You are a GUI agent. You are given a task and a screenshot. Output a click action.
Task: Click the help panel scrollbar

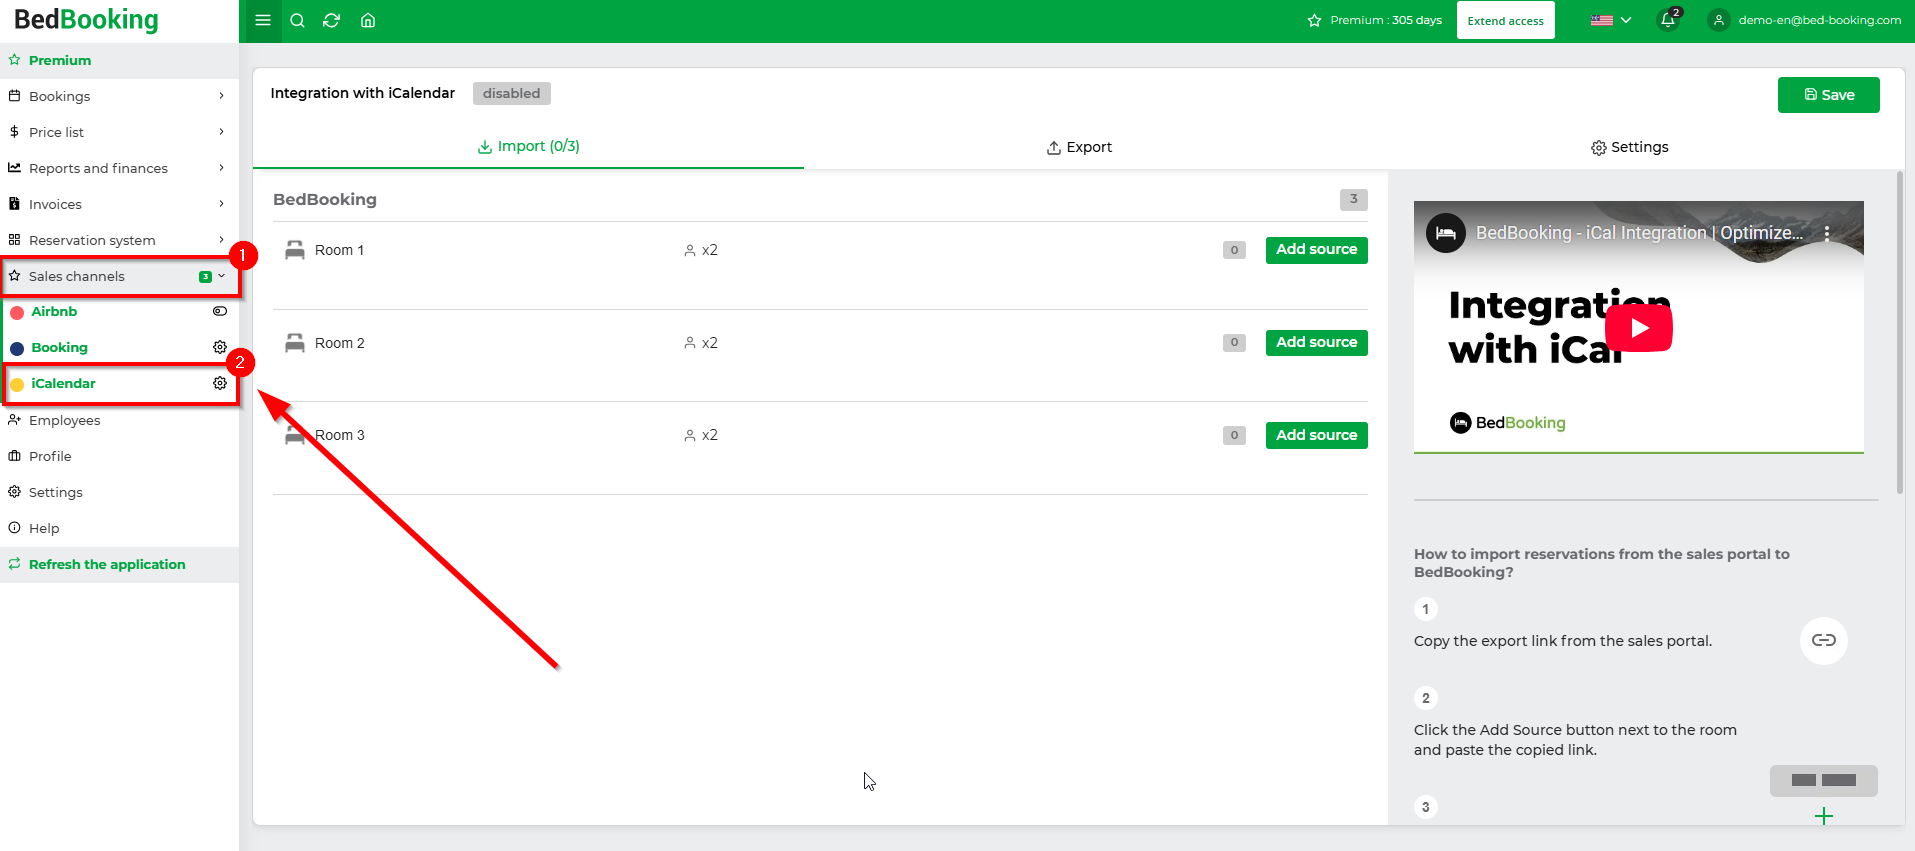(1900, 330)
